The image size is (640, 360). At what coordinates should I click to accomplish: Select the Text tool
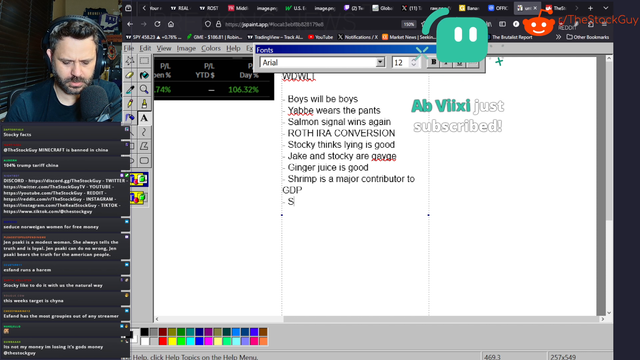(144, 118)
